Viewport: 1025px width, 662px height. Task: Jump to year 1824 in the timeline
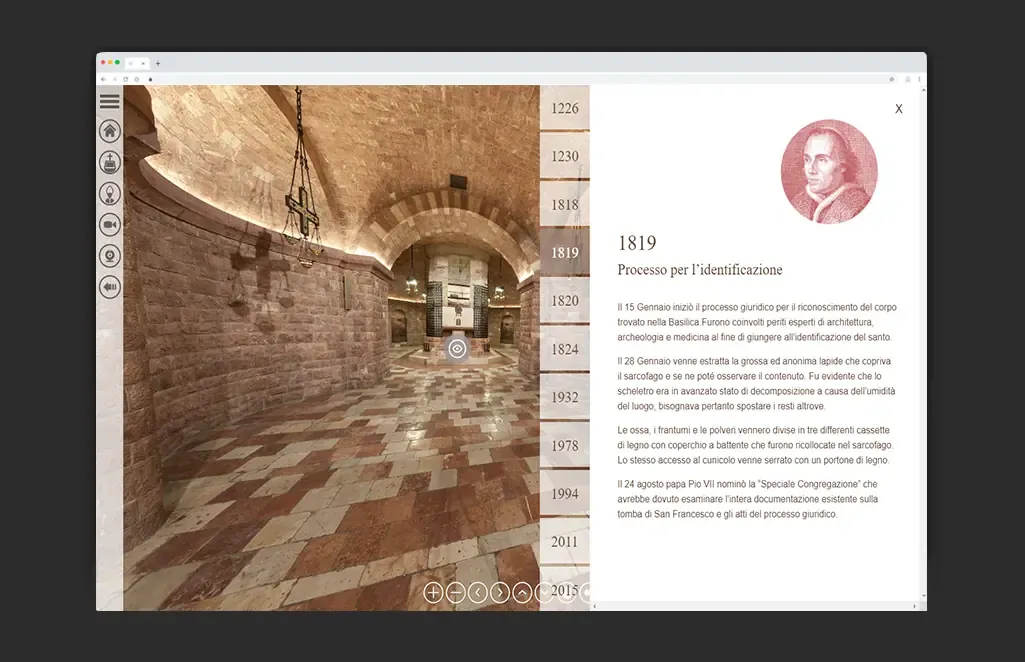pos(565,349)
